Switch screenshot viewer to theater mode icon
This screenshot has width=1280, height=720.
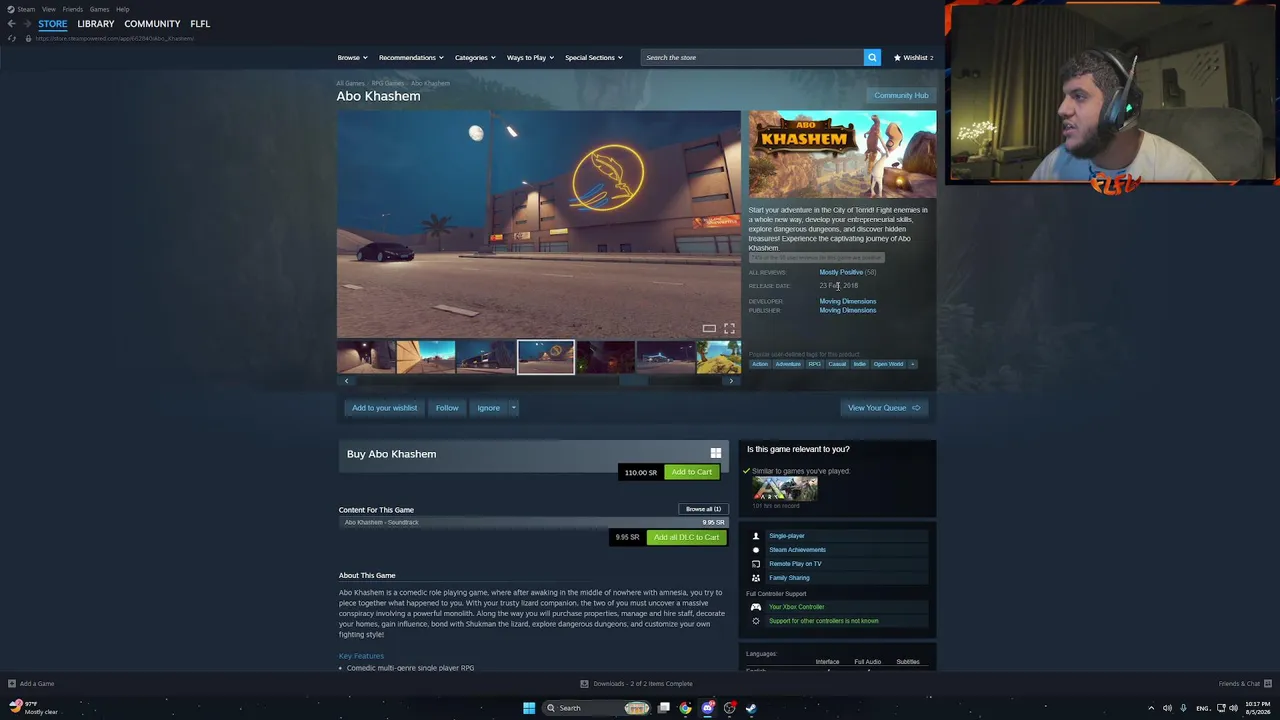coord(709,328)
